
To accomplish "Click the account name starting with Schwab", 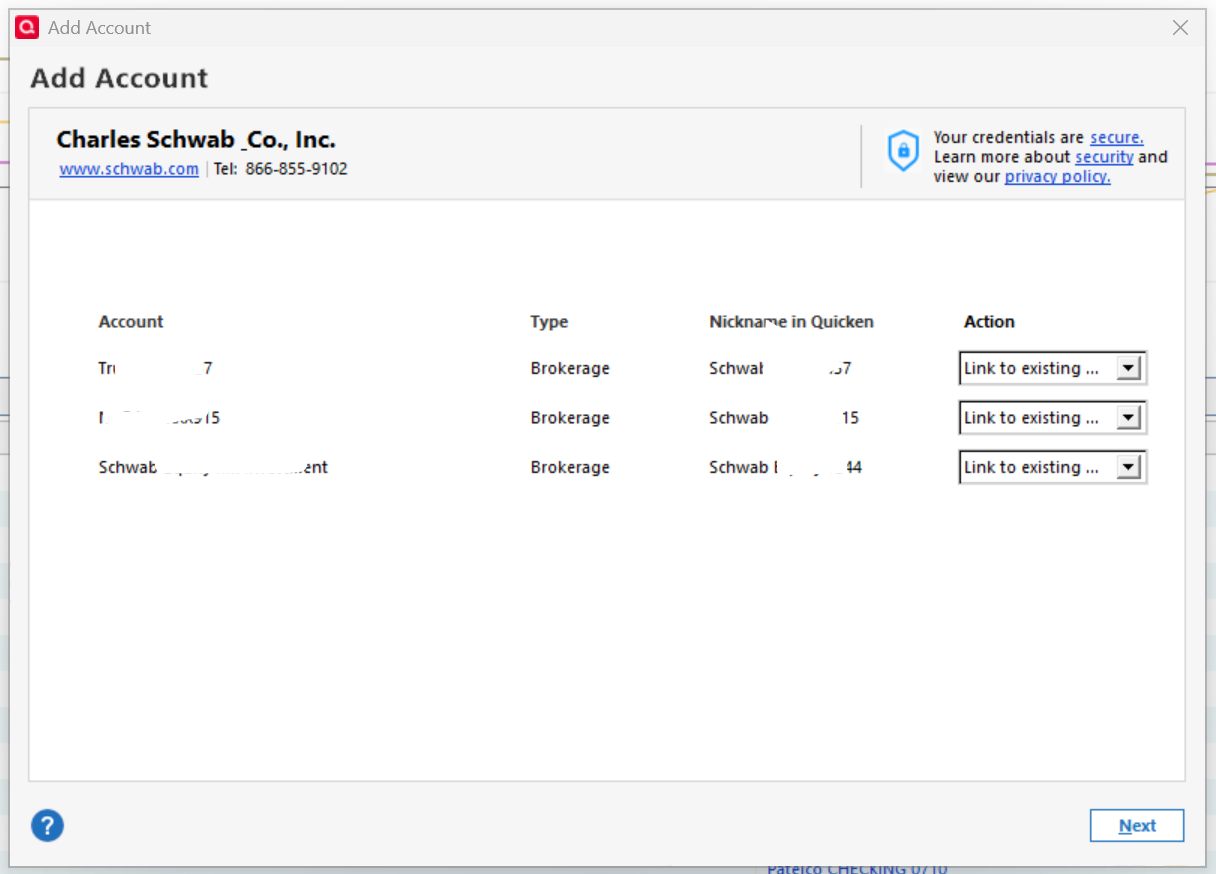I will click(x=213, y=468).
